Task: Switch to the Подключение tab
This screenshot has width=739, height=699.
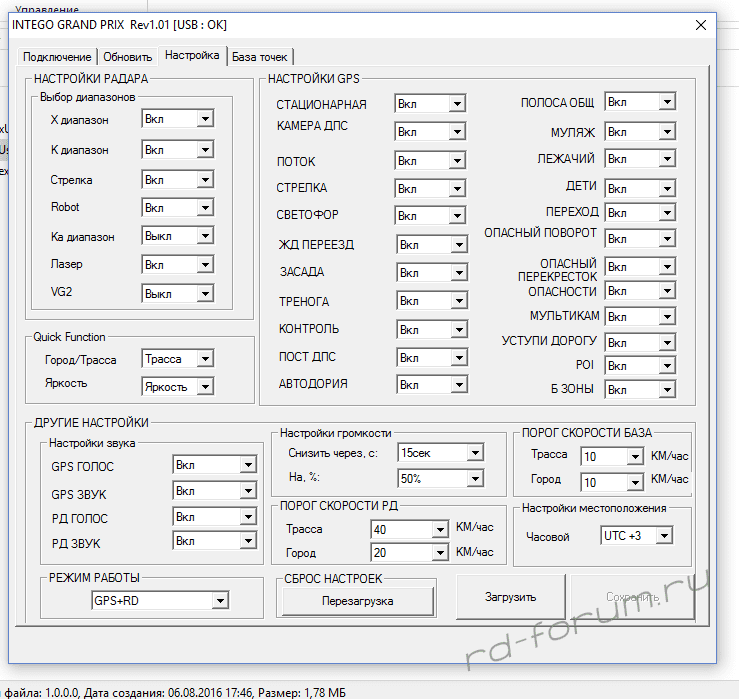Action: click(x=57, y=57)
